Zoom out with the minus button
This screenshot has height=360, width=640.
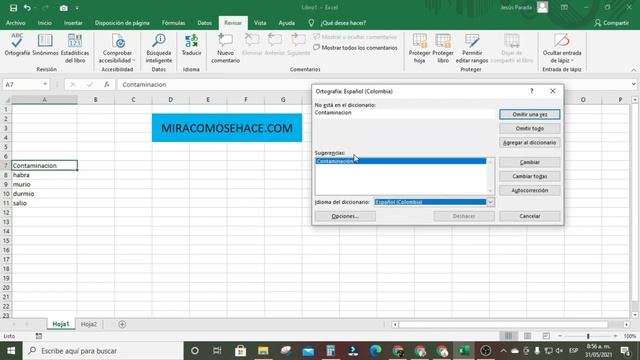click(560, 336)
